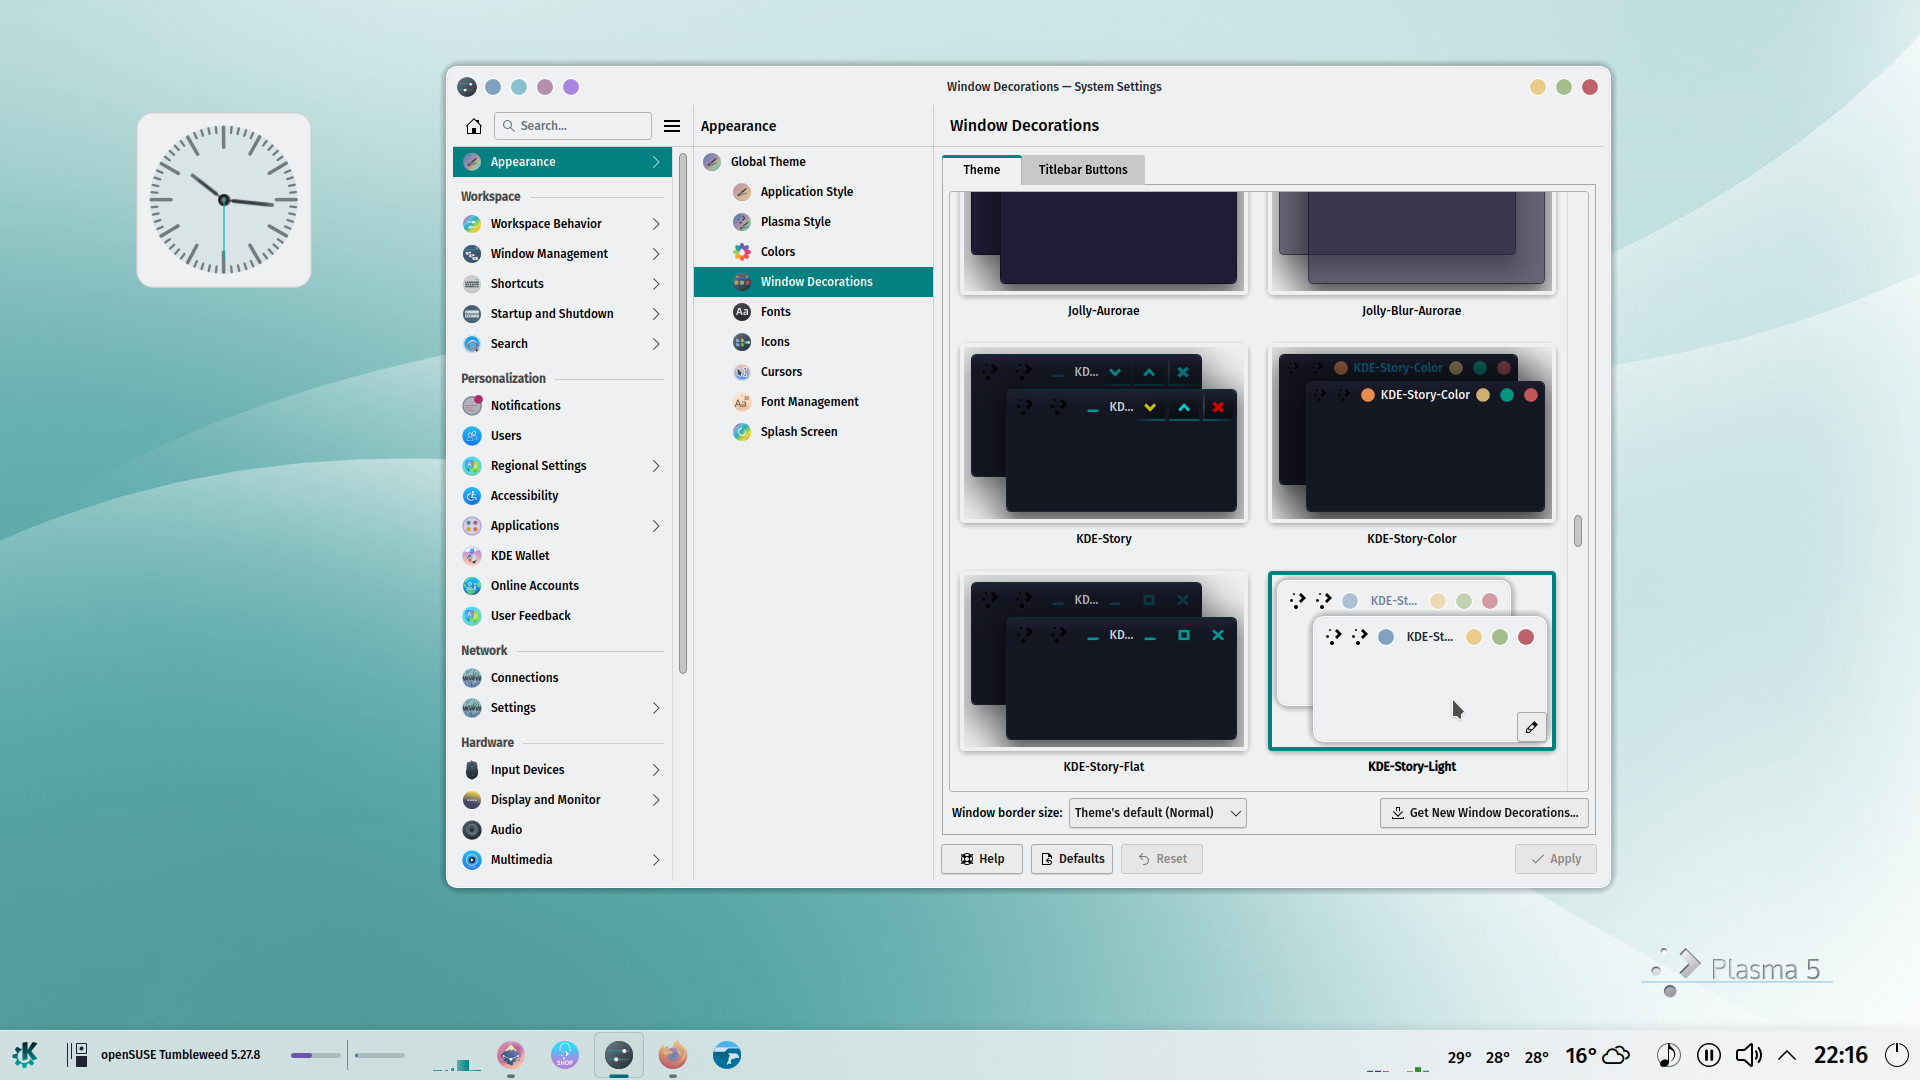
Task: Click the volume speaker icon in system tray
Action: [x=1748, y=1055]
